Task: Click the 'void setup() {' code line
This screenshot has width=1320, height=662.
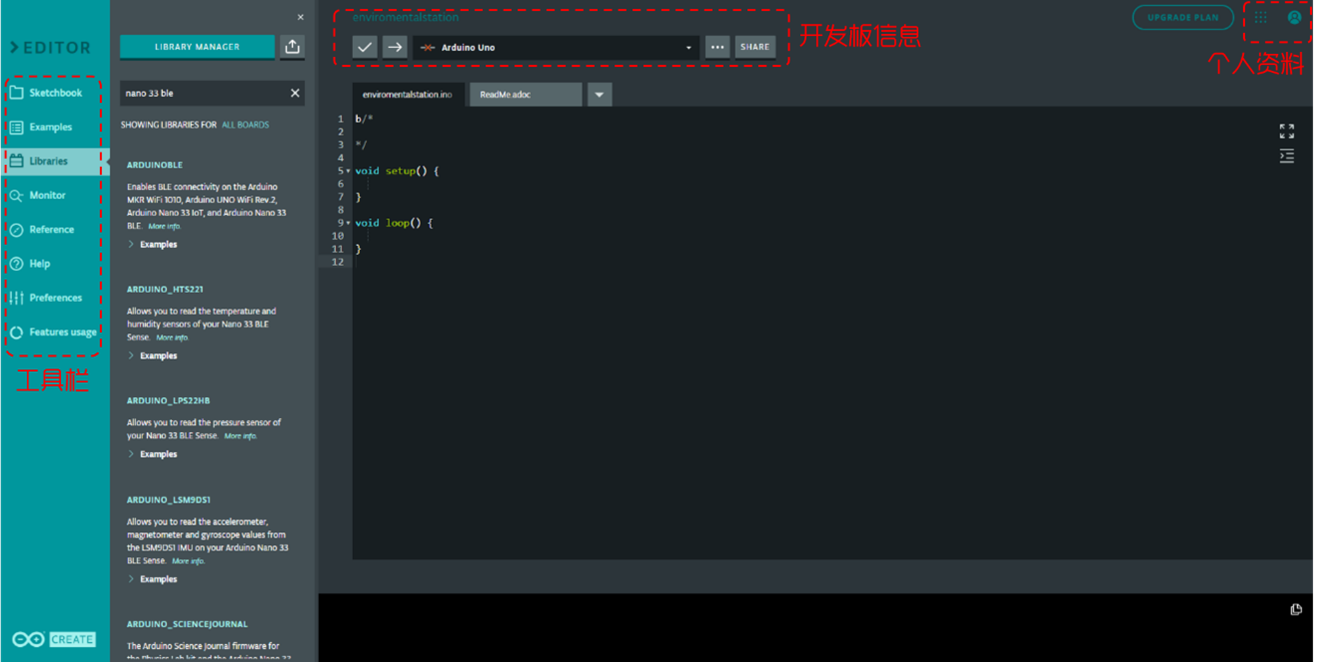Action: pyautogui.click(x=397, y=171)
